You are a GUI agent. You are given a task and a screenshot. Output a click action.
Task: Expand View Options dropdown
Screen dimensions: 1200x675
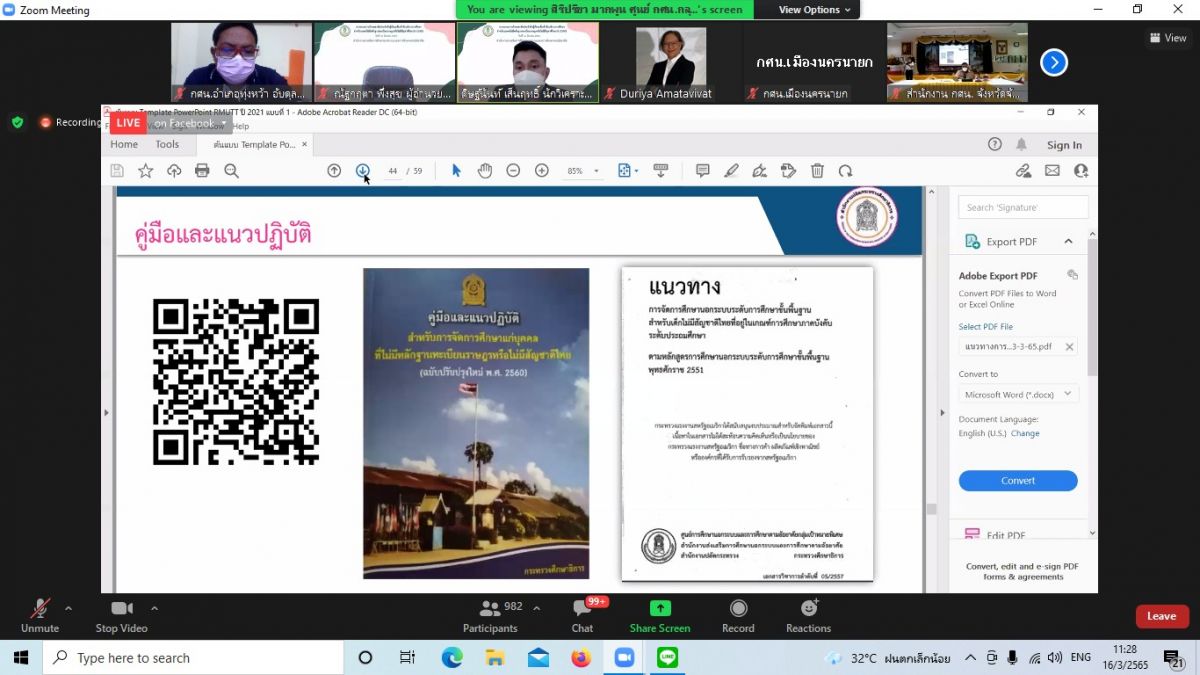(815, 10)
